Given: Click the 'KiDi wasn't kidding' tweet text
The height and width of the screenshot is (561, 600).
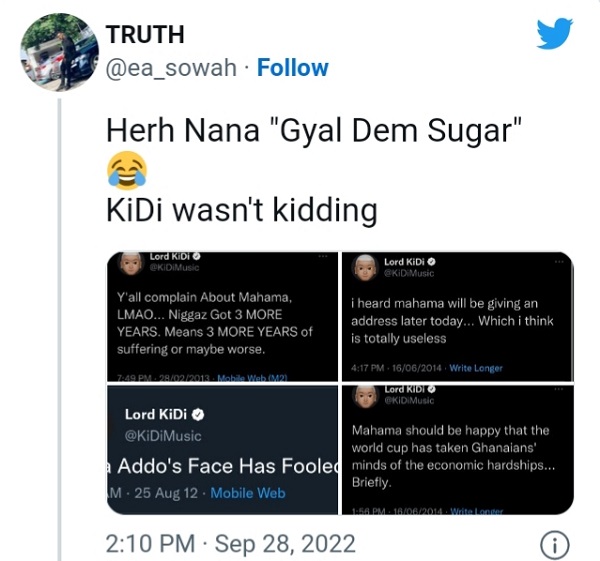Looking at the screenshot, I should pyautogui.click(x=242, y=210).
